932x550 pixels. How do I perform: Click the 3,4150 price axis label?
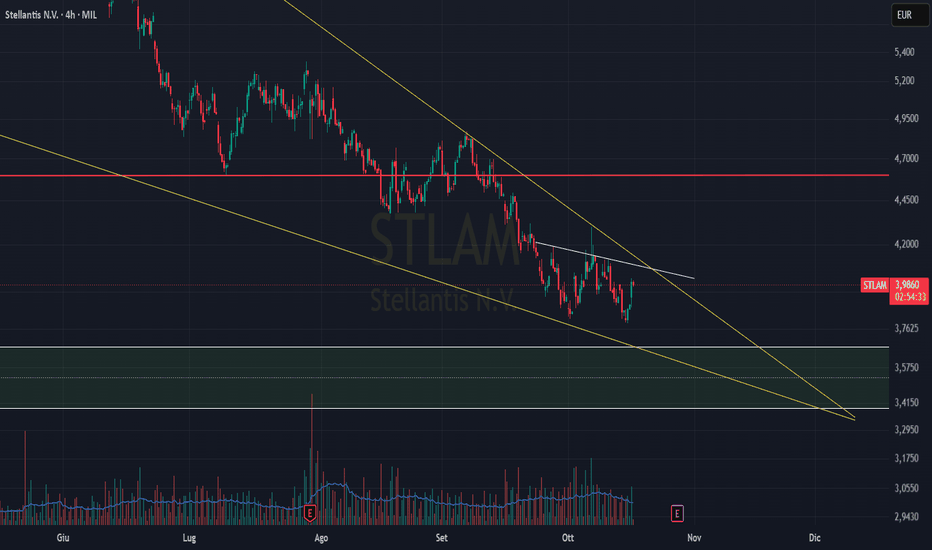pos(906,403)
